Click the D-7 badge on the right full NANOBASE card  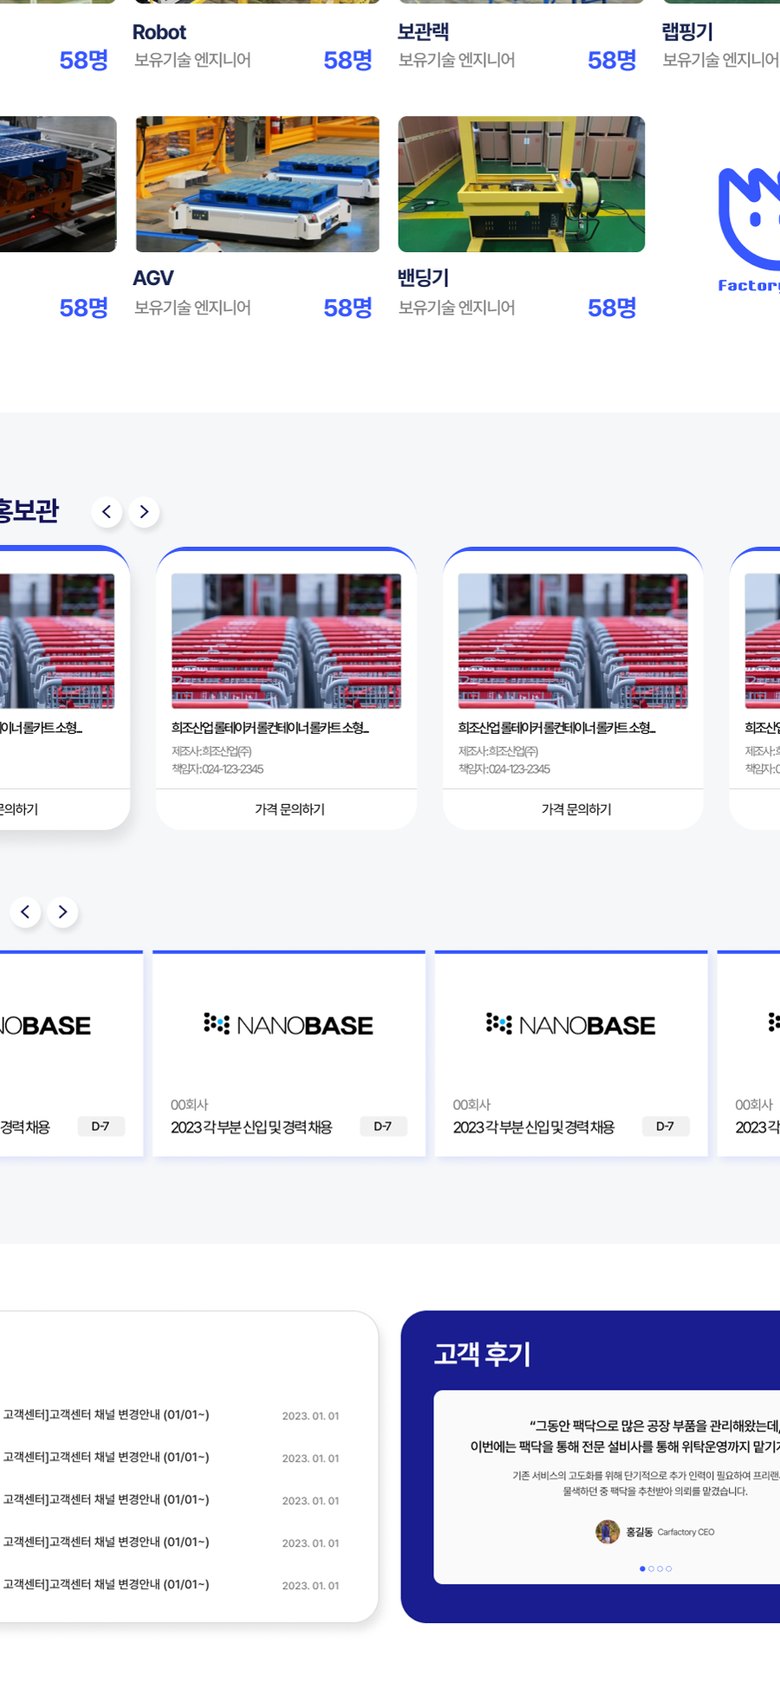(x=665, y=1126)
